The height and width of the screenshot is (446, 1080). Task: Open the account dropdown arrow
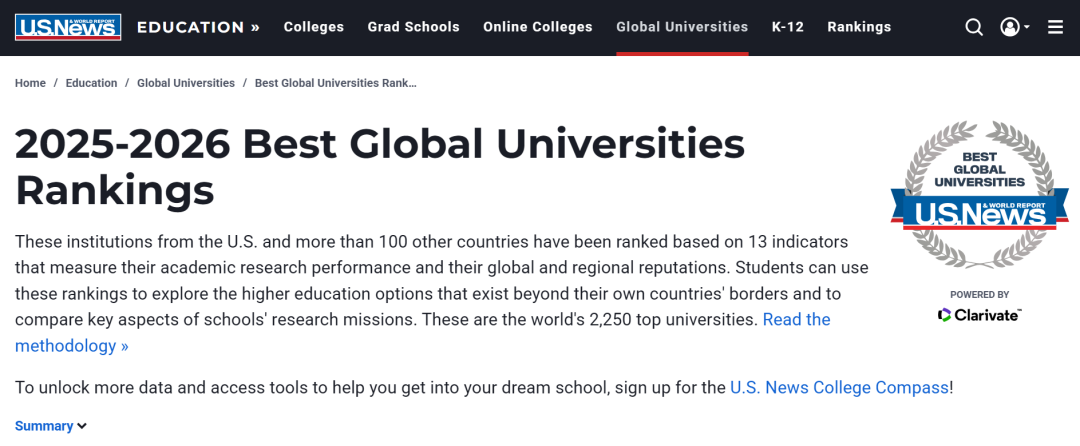click(1027, 27)
